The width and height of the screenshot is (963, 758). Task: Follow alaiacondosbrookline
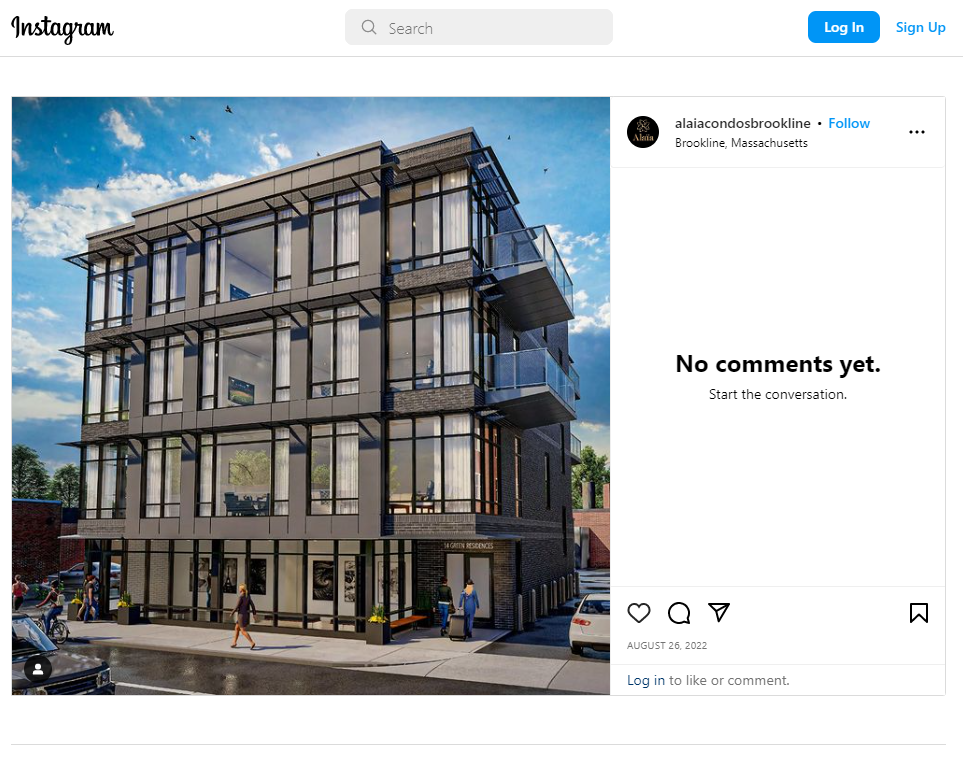point(849,123)
